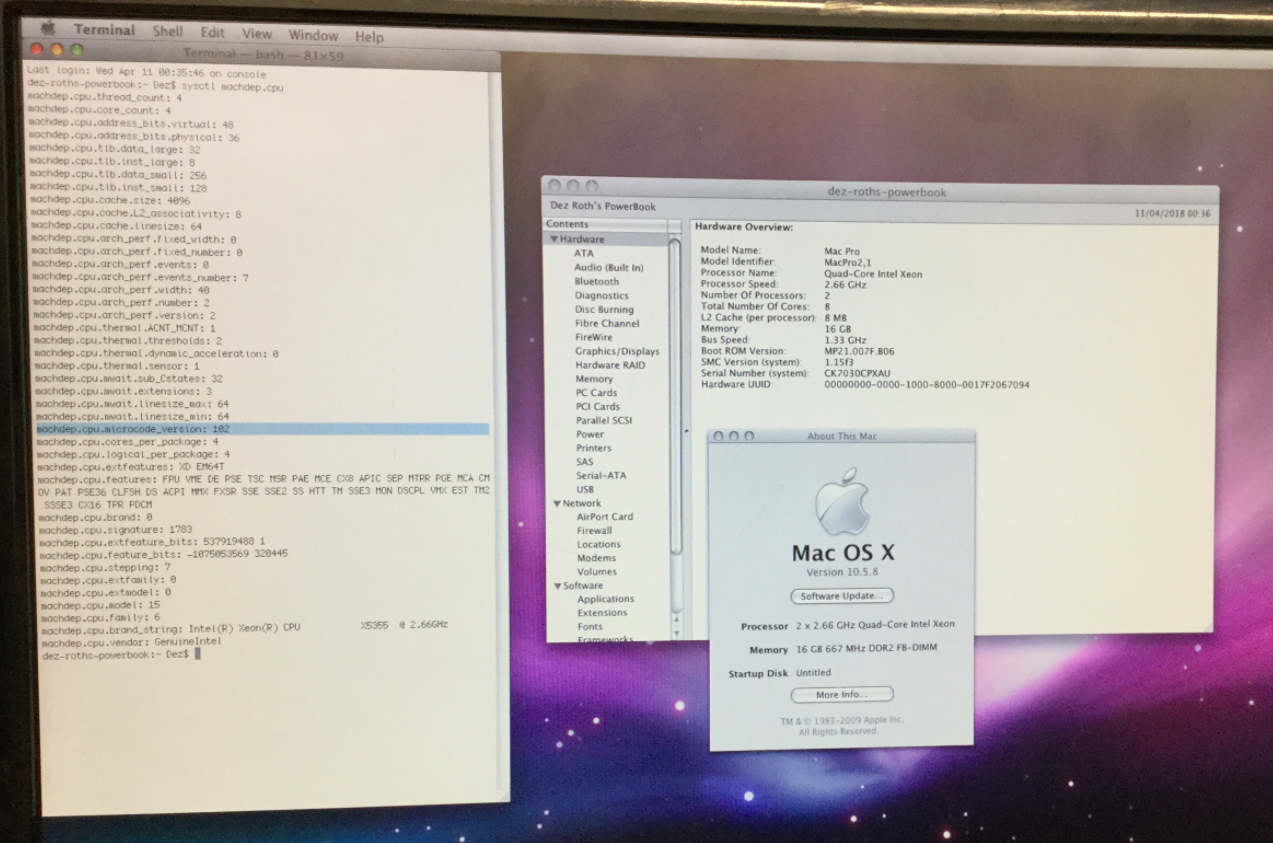
Task: Click the 11/04/2018 date in System Profiler
Action: tap(1173, 214)
